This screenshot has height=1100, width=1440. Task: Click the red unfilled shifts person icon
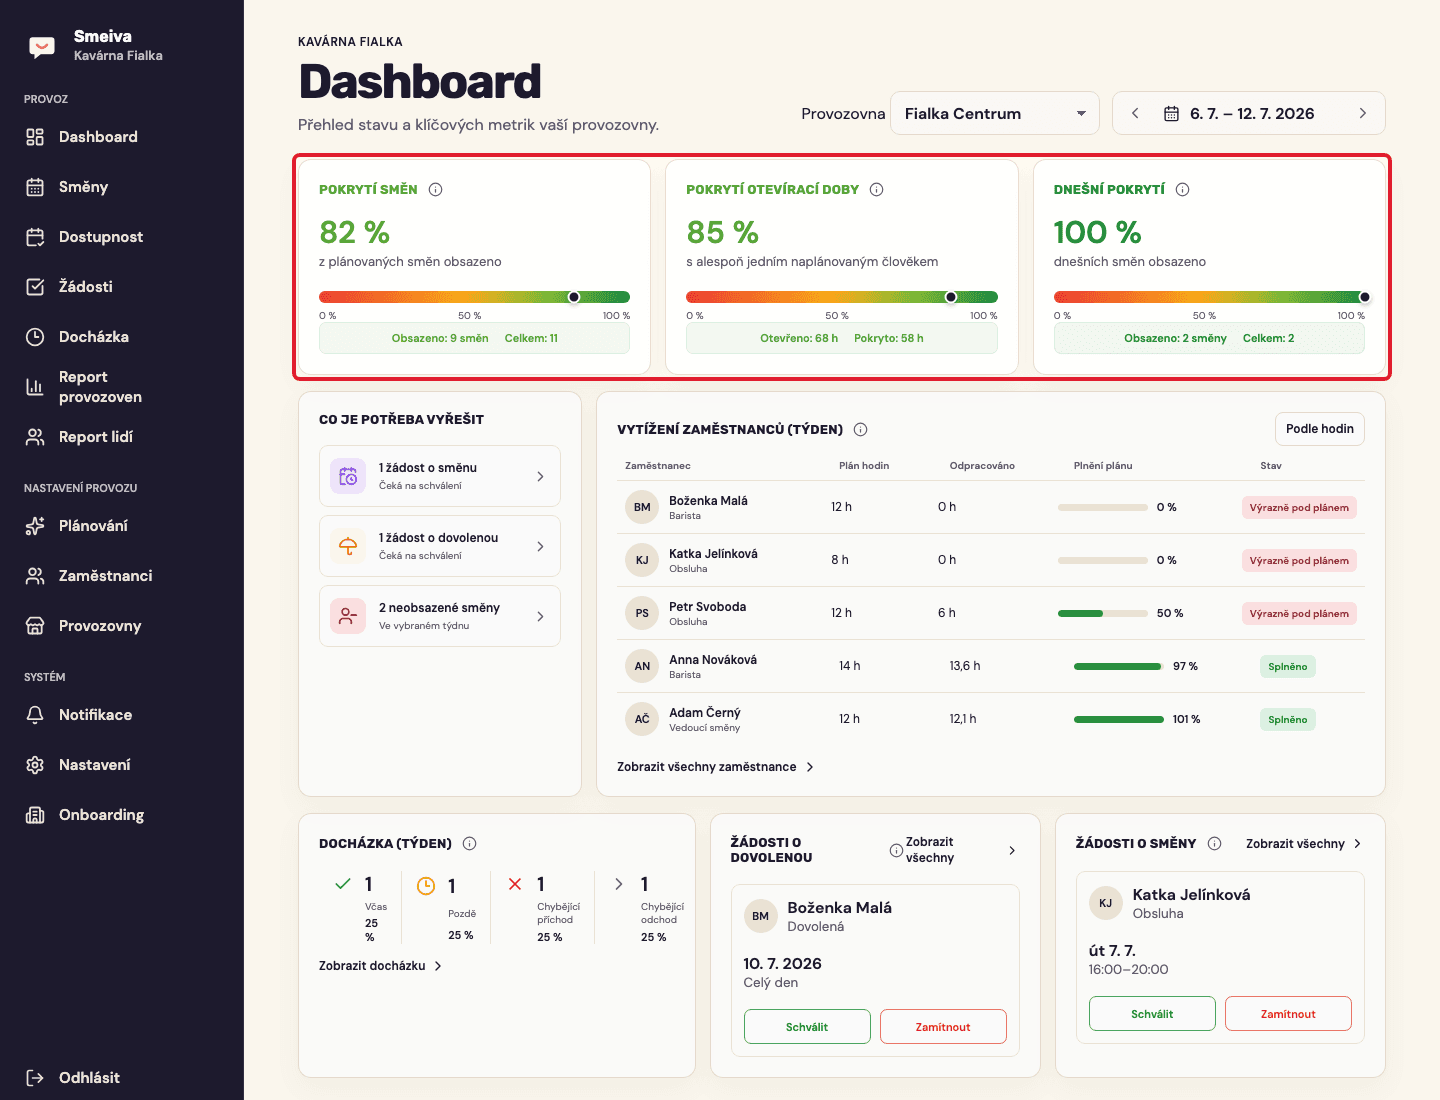click(x=348, y=616)
